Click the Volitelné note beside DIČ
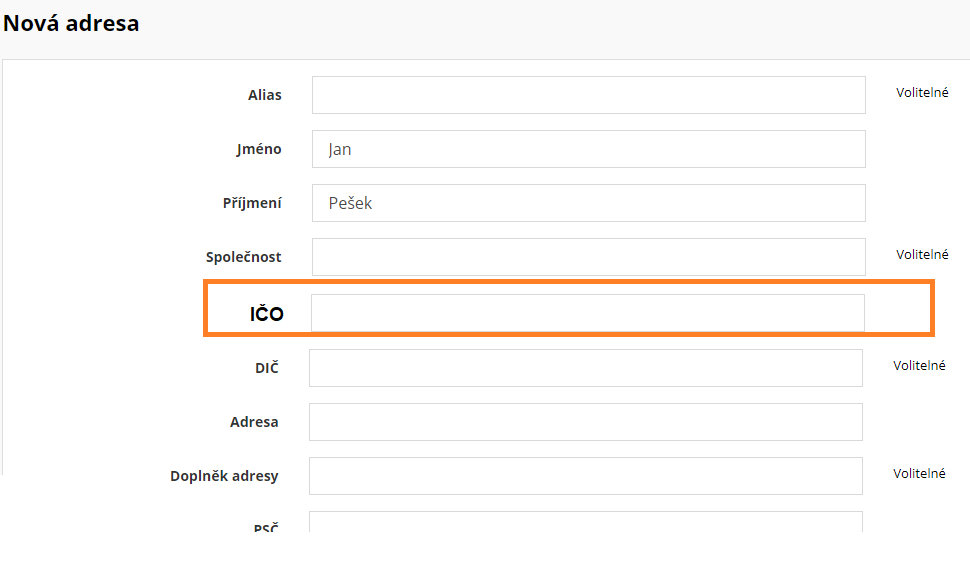Viewport: 970px width, 578px height. 919,366
